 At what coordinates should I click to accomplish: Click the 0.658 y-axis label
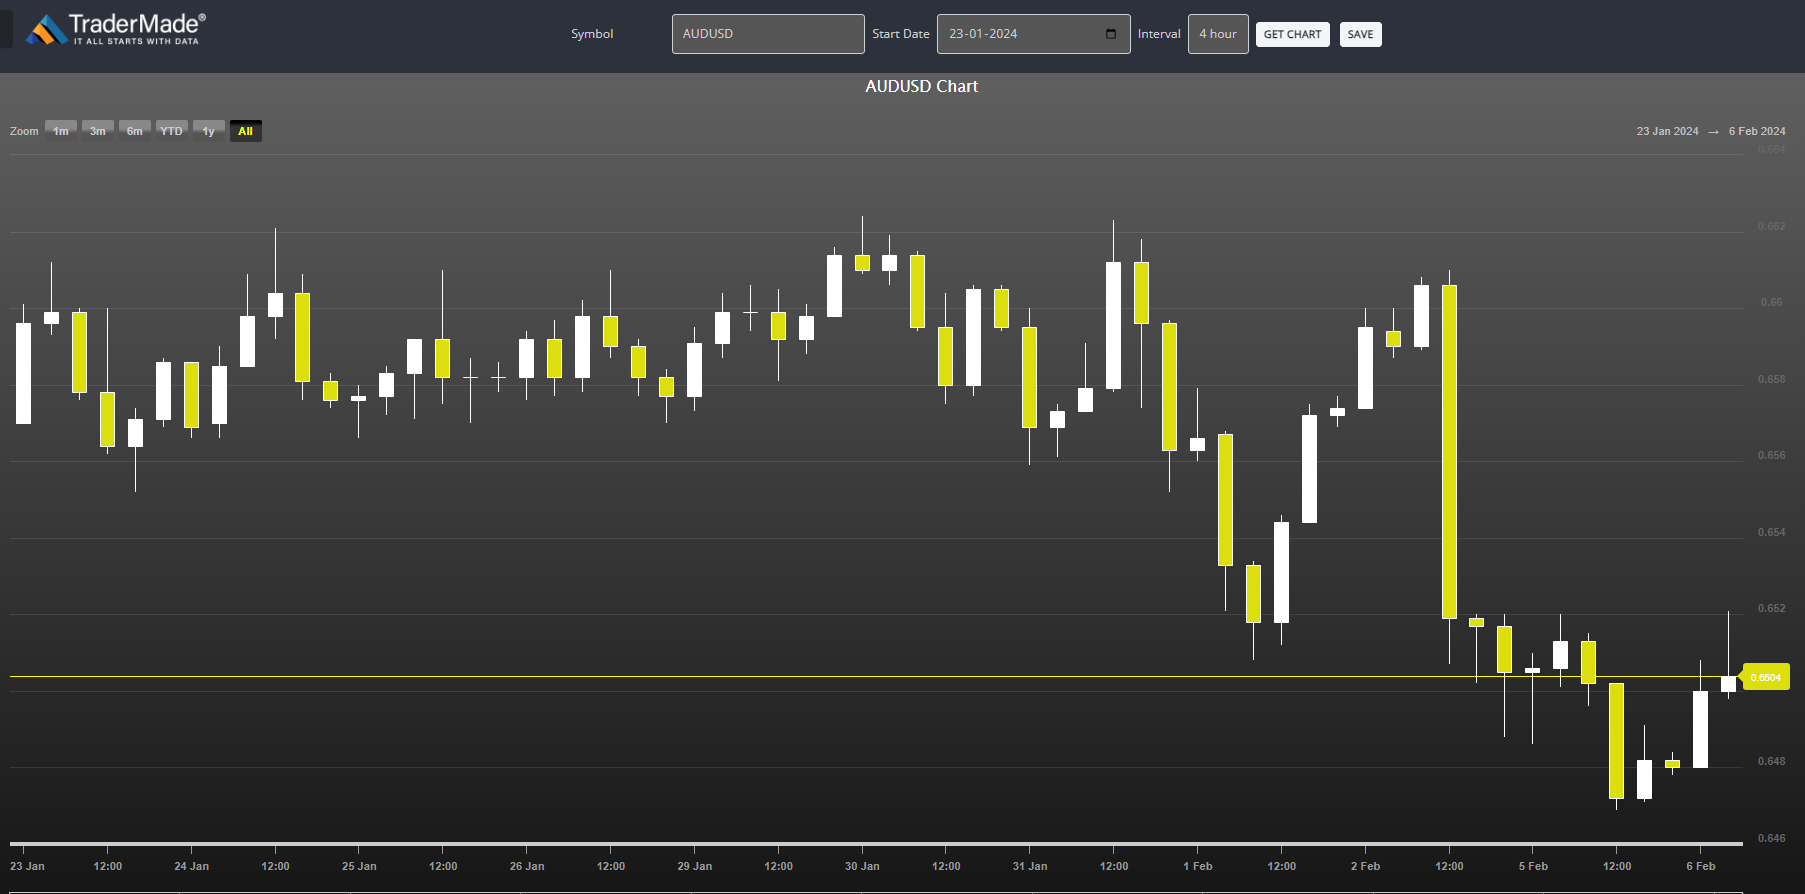pos(1771,379)
